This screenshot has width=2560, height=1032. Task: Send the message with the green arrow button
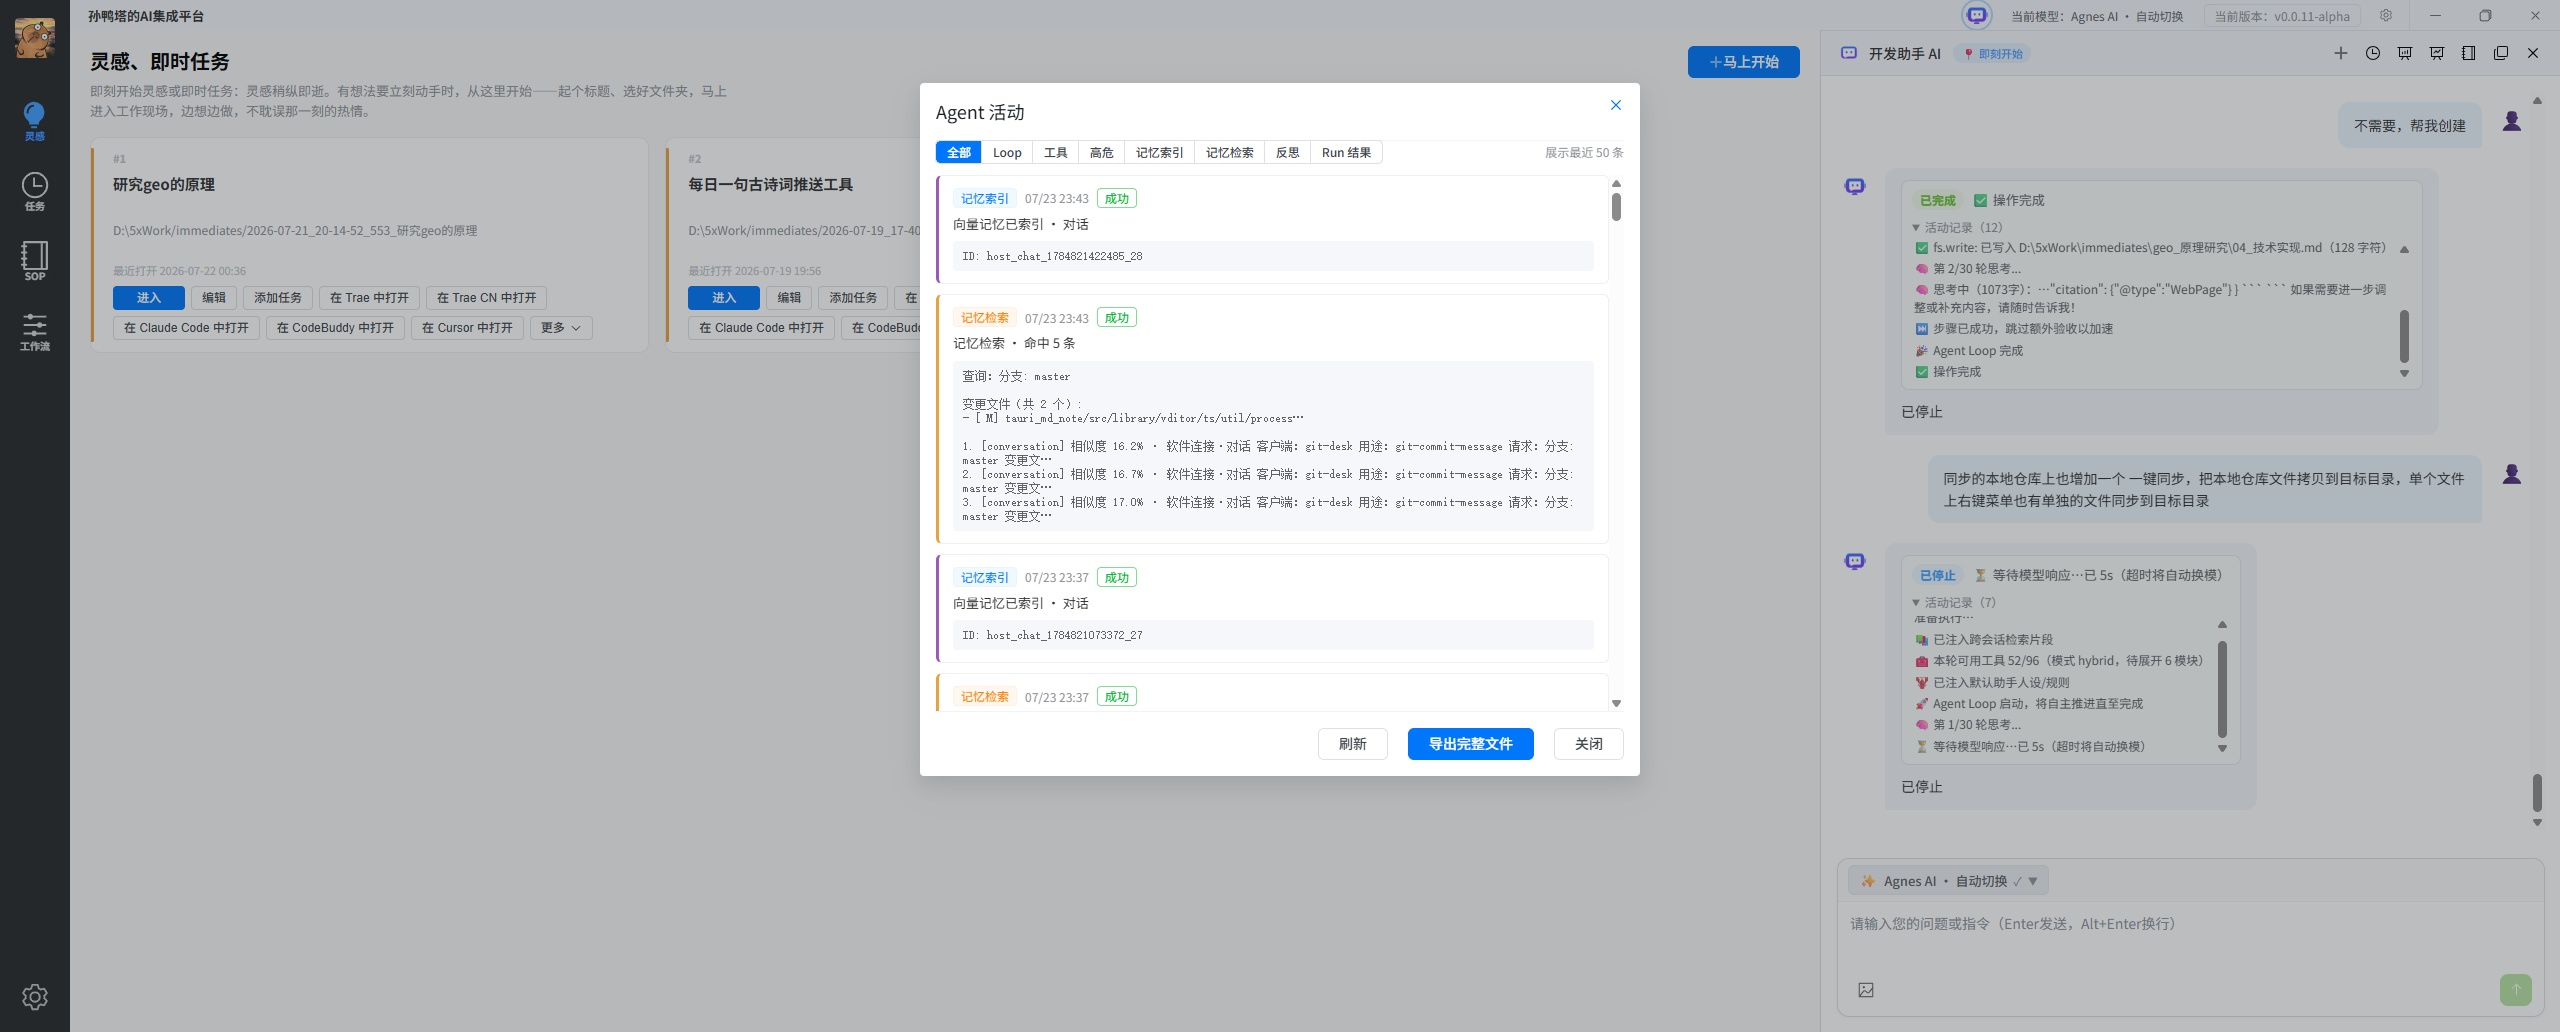[x=2516, y=990]
